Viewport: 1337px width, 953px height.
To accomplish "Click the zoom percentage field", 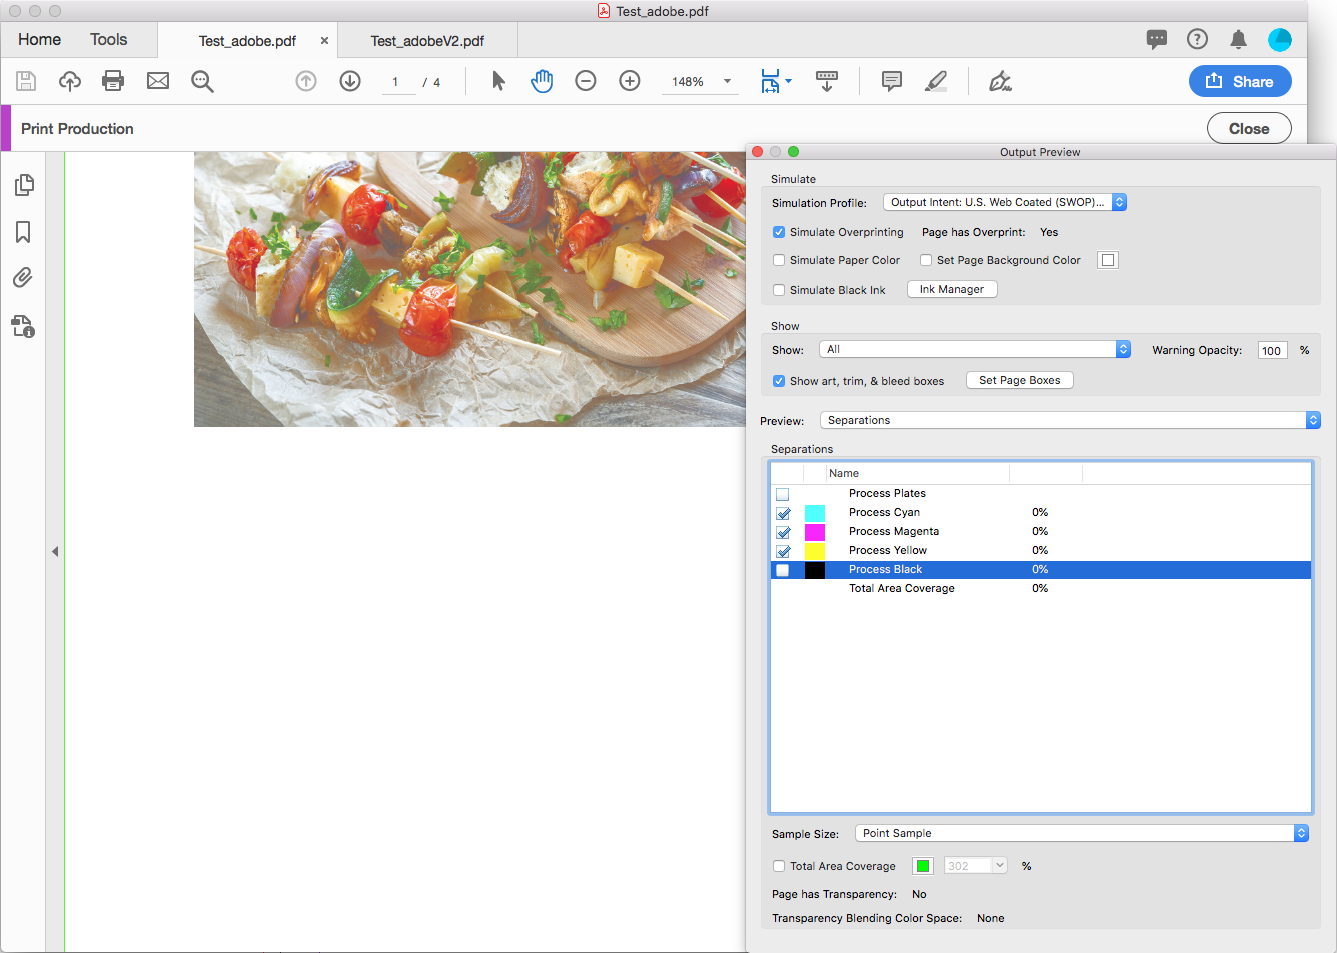I will [x=688, y=82].
